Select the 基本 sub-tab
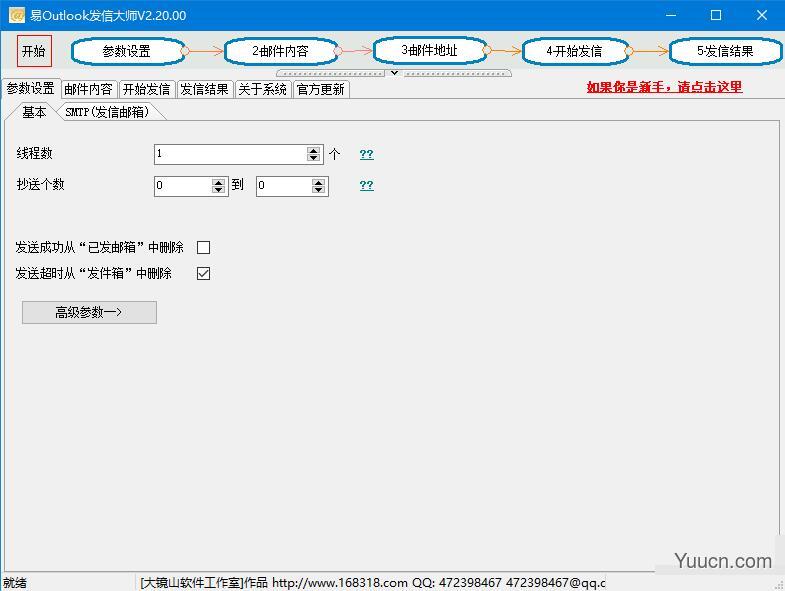 pyautogui.click(x=34, y=112)
